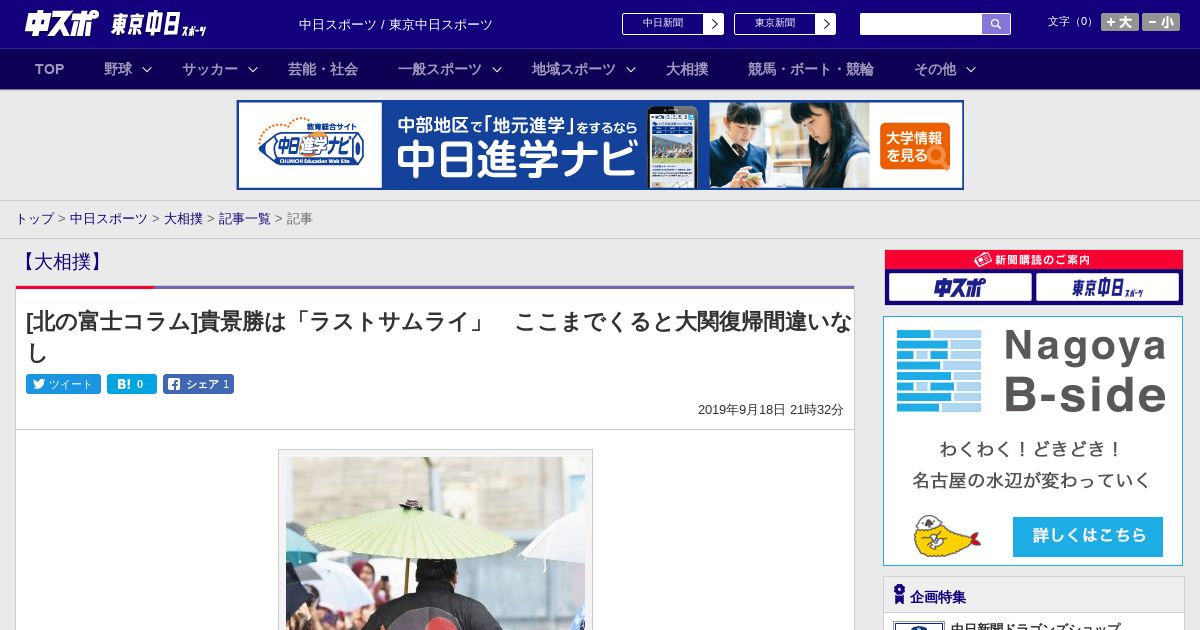Share article via Twitter ツイート button

[63, 384]
